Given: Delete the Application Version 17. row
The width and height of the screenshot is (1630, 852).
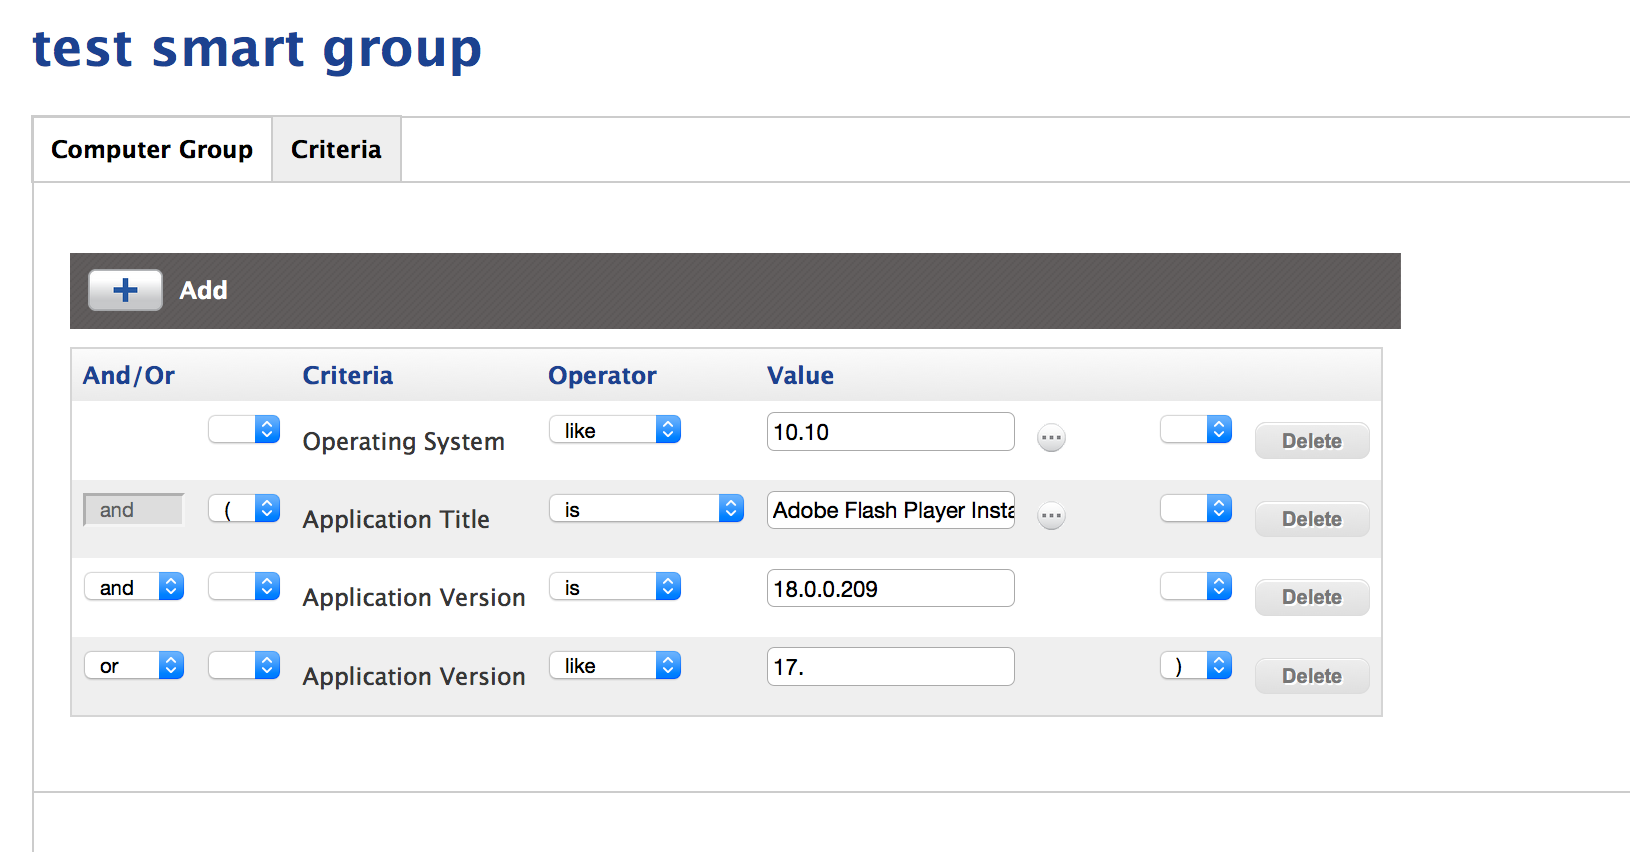Looking at the screenshot, I should [x=1312, y=676].
